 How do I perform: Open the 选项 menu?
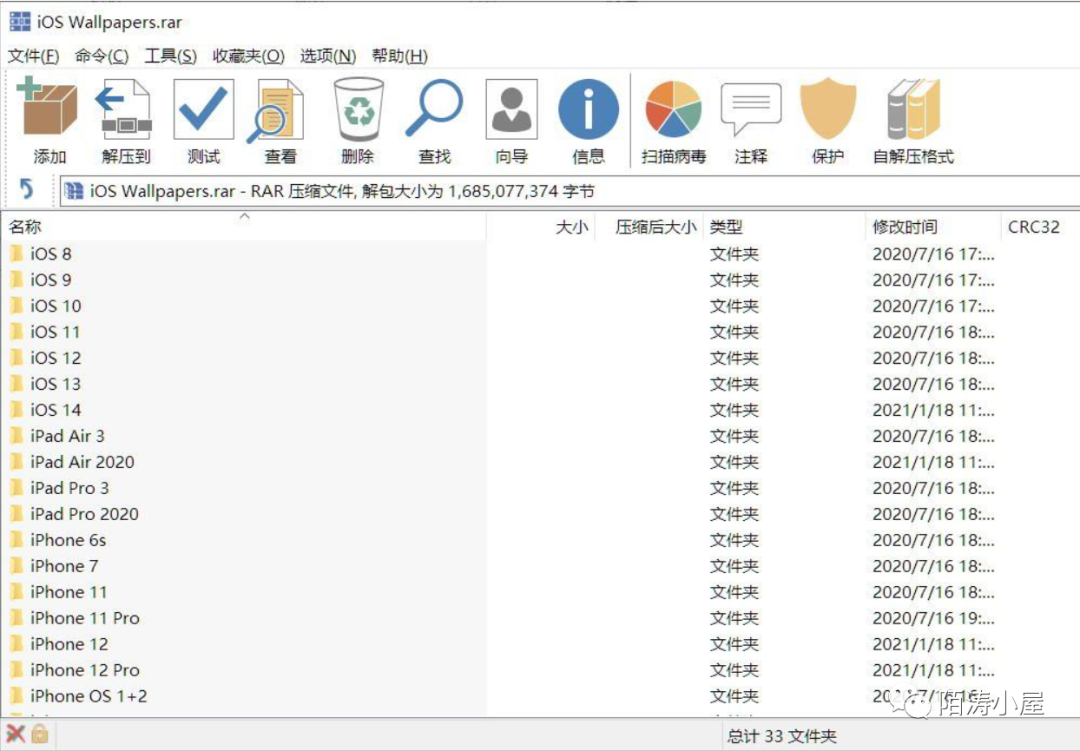(328, 56)
